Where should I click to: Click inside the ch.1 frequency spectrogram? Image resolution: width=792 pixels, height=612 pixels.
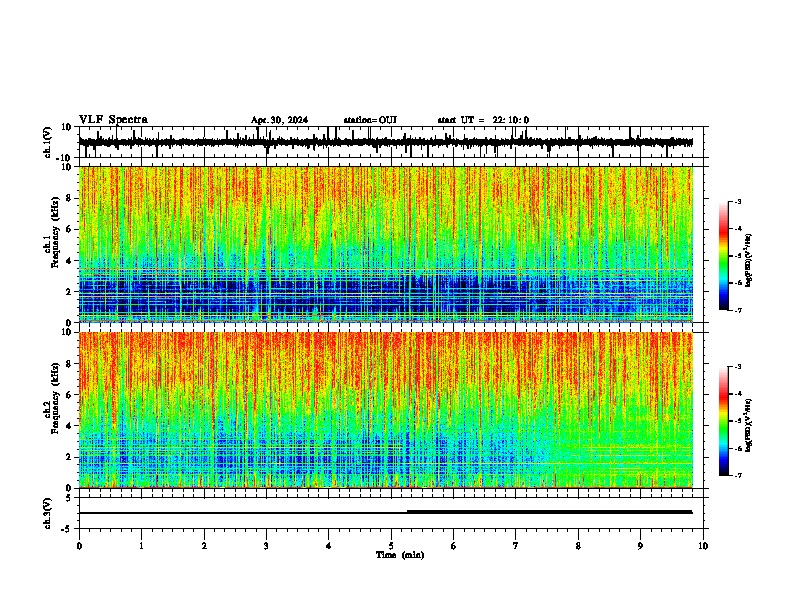[386, 244]
